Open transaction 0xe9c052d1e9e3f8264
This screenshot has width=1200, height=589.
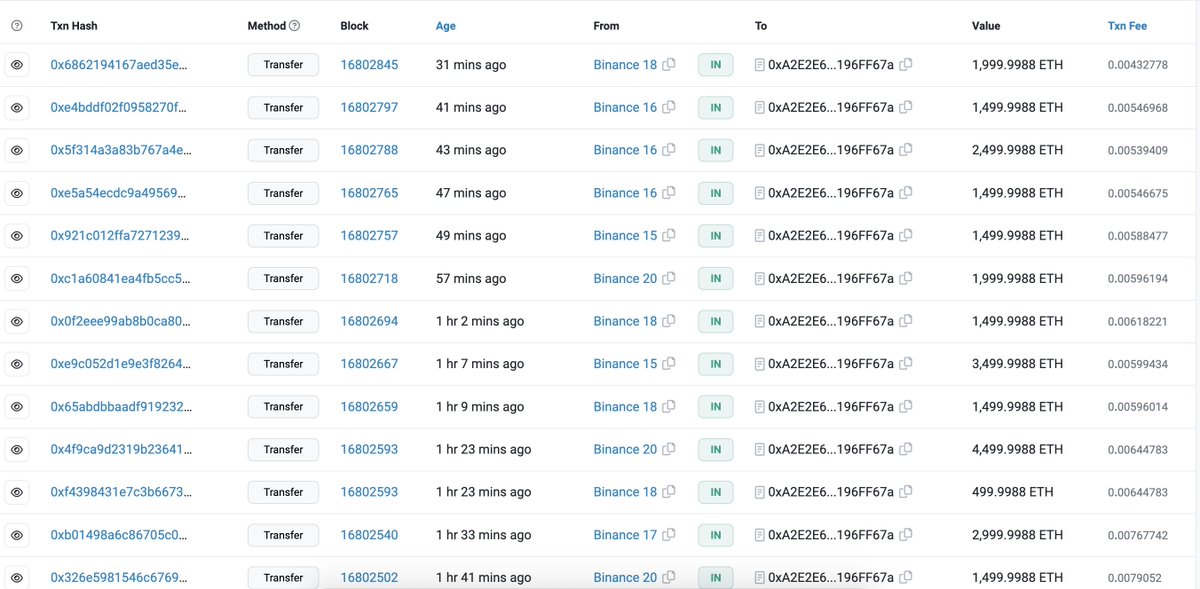[119, 364]
